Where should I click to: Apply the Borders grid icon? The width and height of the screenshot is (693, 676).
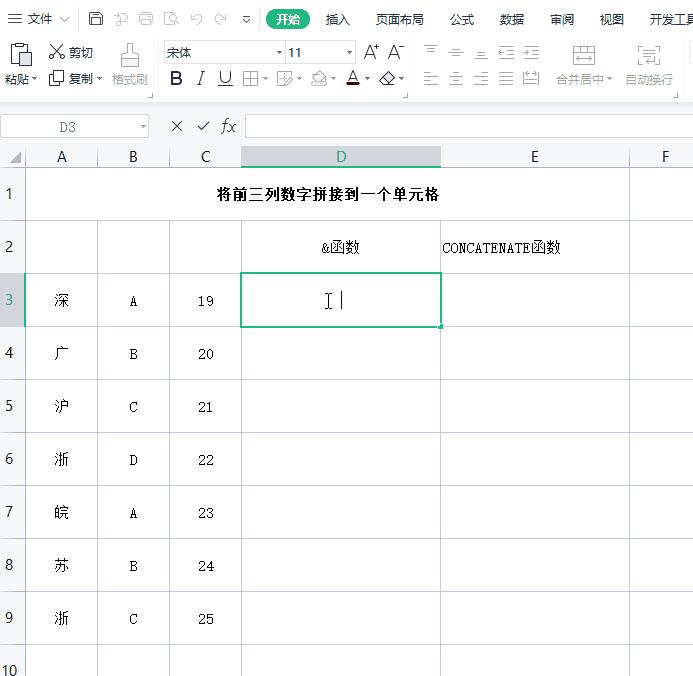point(251,79)
